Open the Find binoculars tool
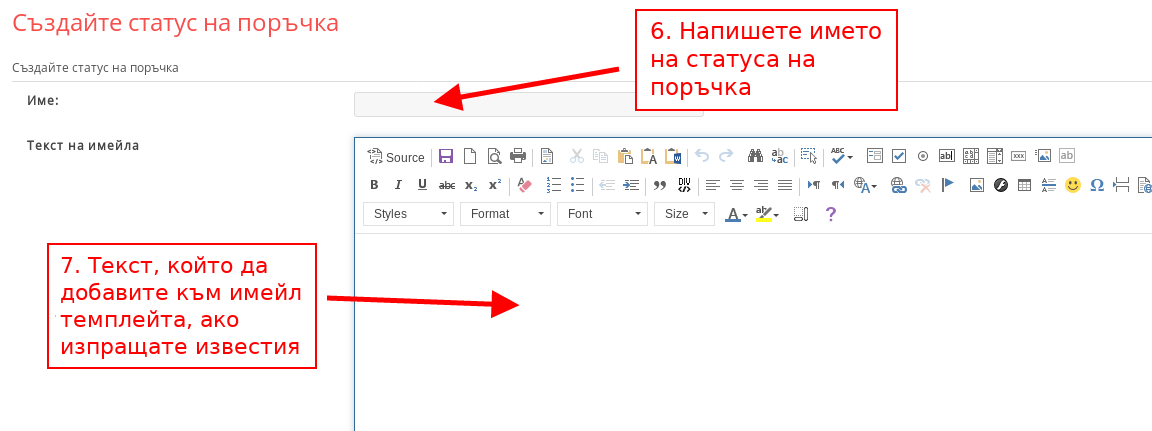The width and height of the screenshot is (1152, 431). pyautogui.click(x=755, y=156)
